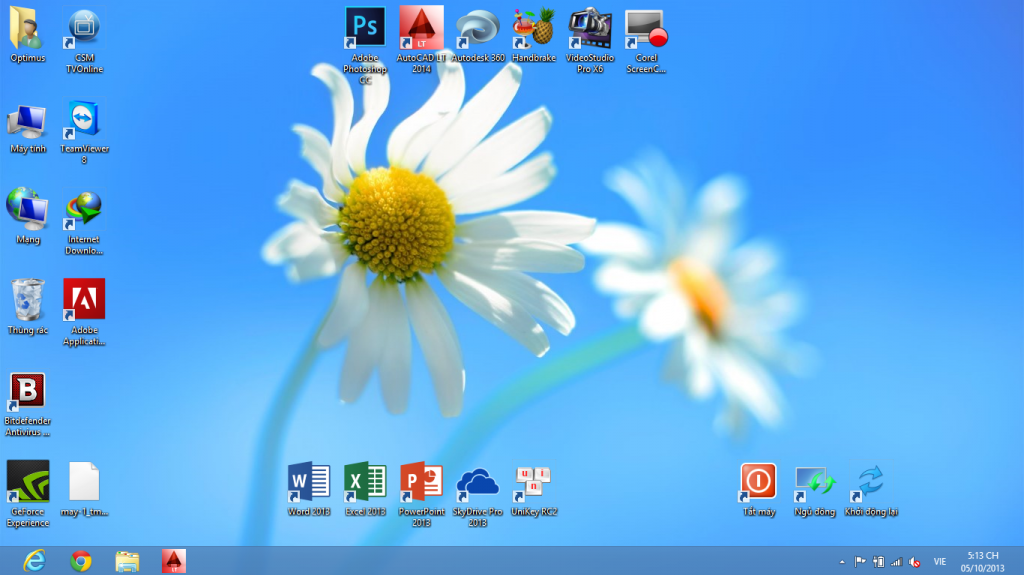
Task: Click the GeForce Experience icon
Action: tap(27, 481)
